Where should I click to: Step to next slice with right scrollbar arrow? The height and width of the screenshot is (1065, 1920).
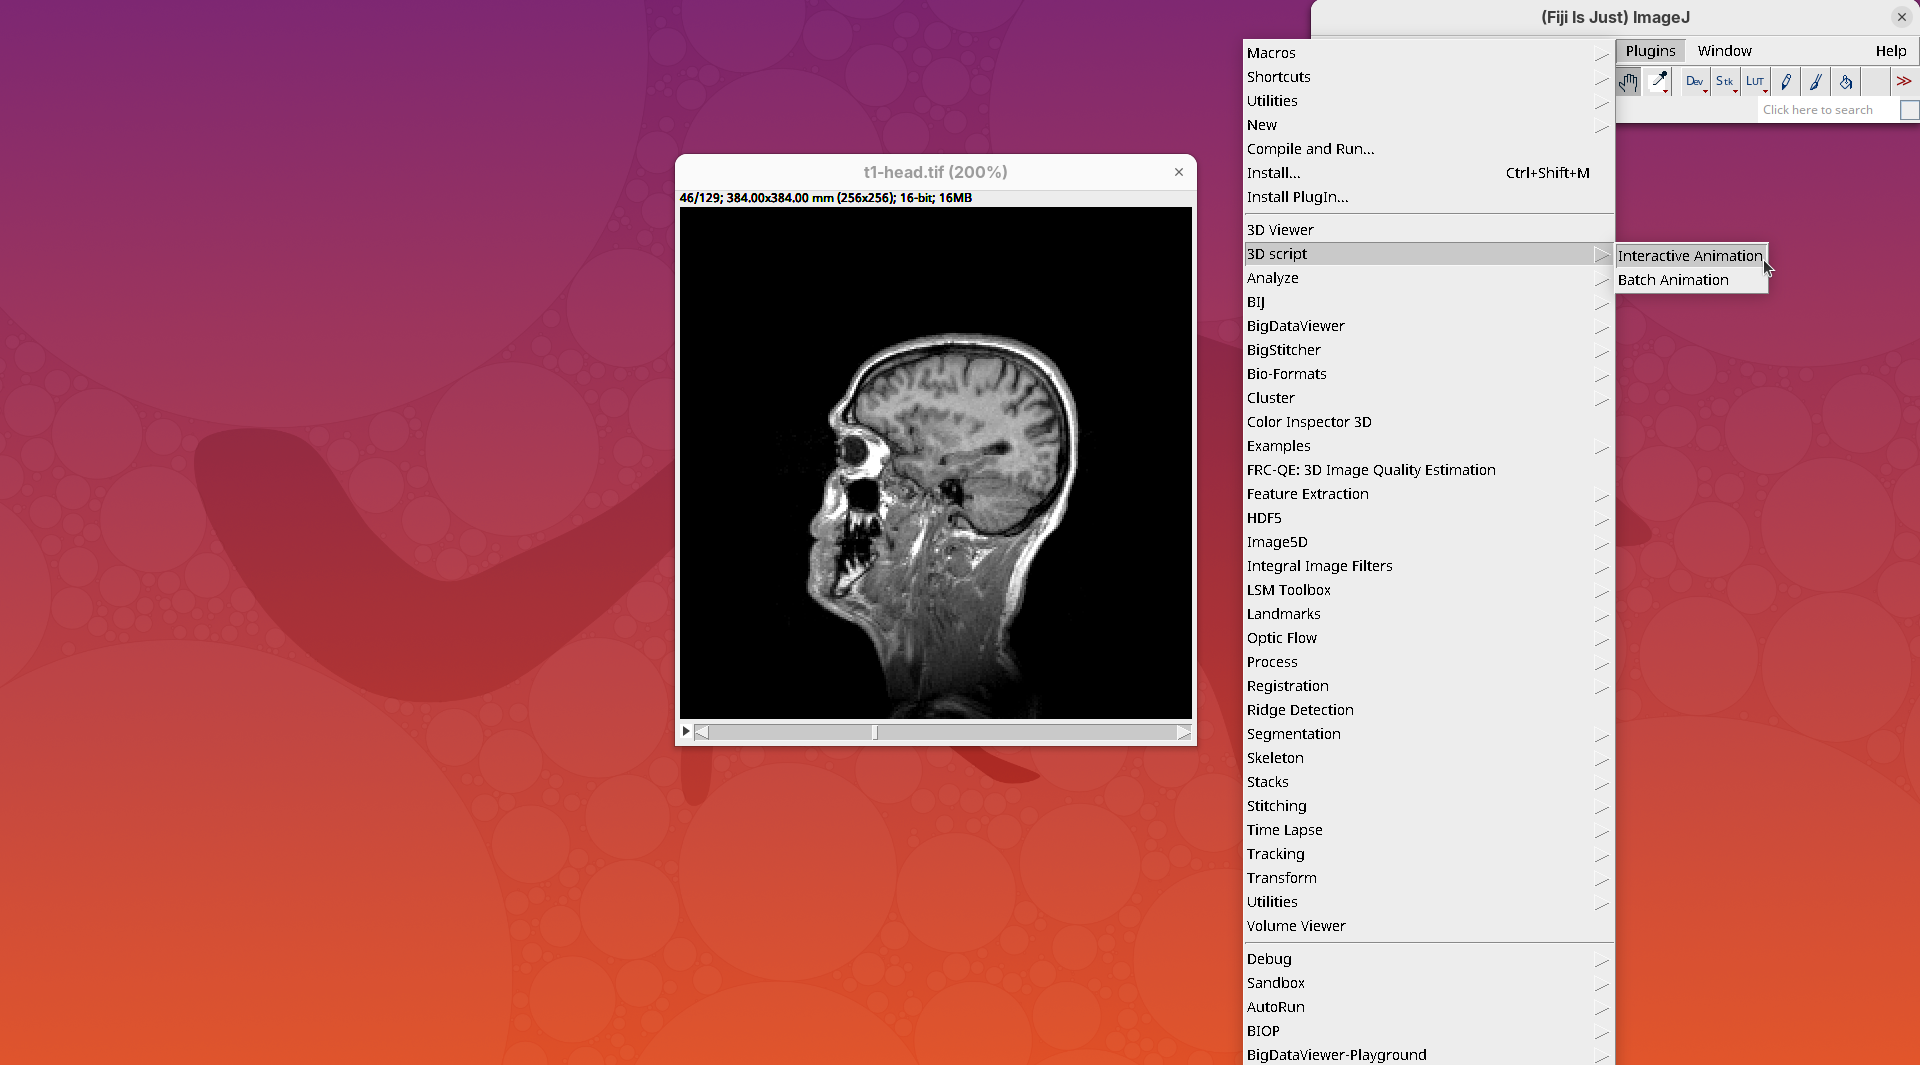(x=1184, y=733)
